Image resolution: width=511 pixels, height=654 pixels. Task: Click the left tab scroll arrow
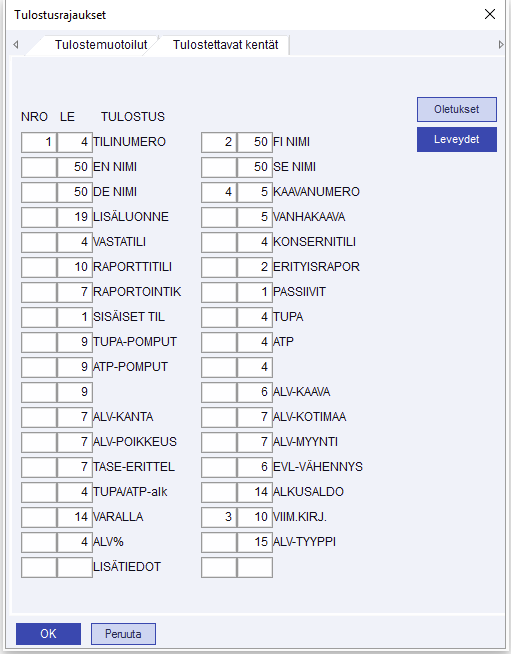(16, 44)
